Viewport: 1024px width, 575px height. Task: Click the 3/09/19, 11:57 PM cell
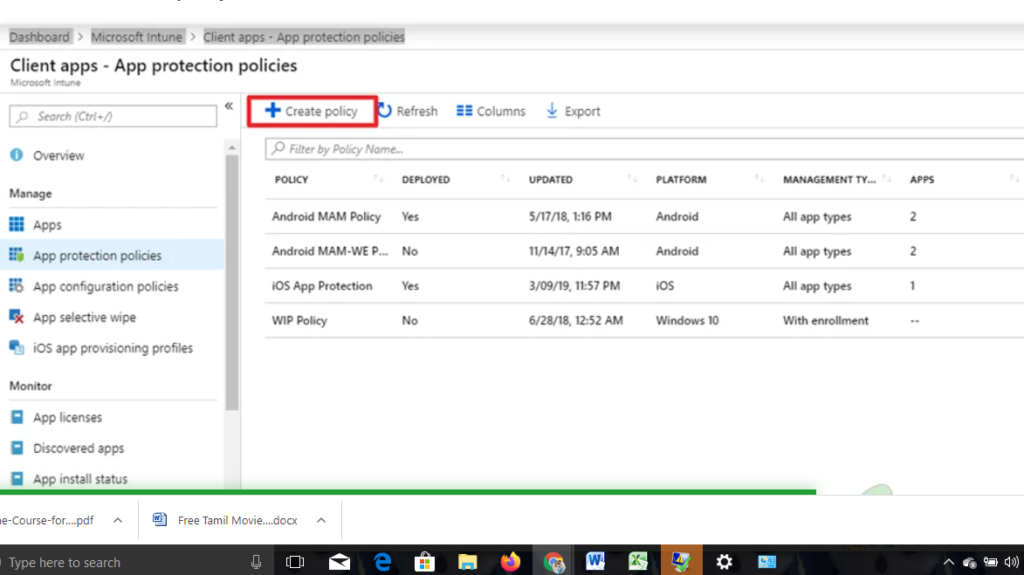574,286
